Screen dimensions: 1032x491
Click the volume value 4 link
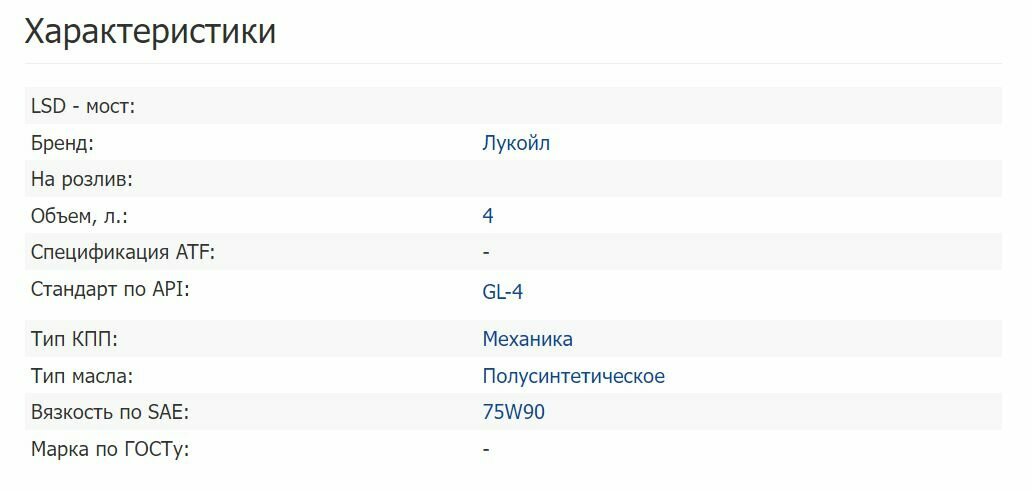pos(488,215)
